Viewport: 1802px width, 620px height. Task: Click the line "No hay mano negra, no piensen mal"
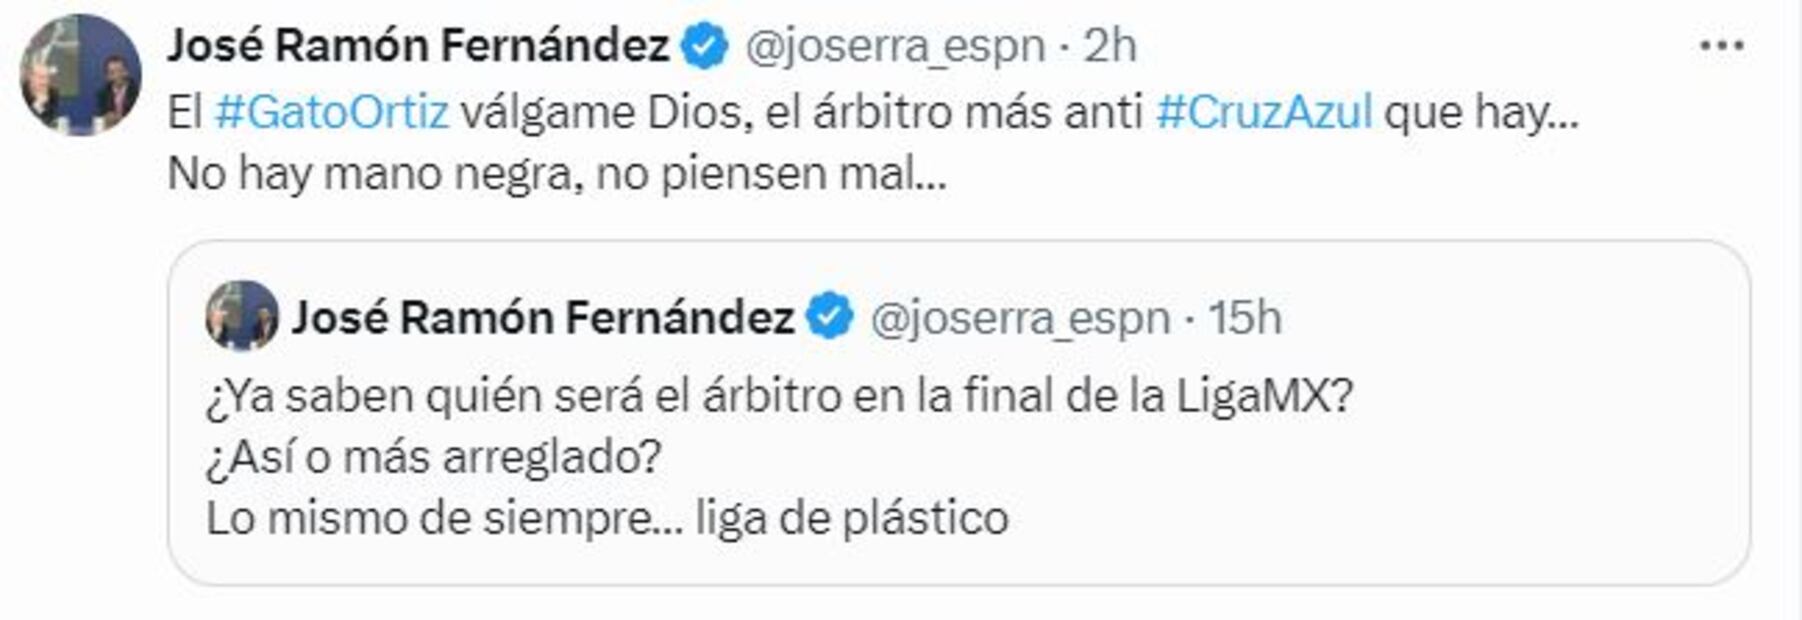[556, 174]
